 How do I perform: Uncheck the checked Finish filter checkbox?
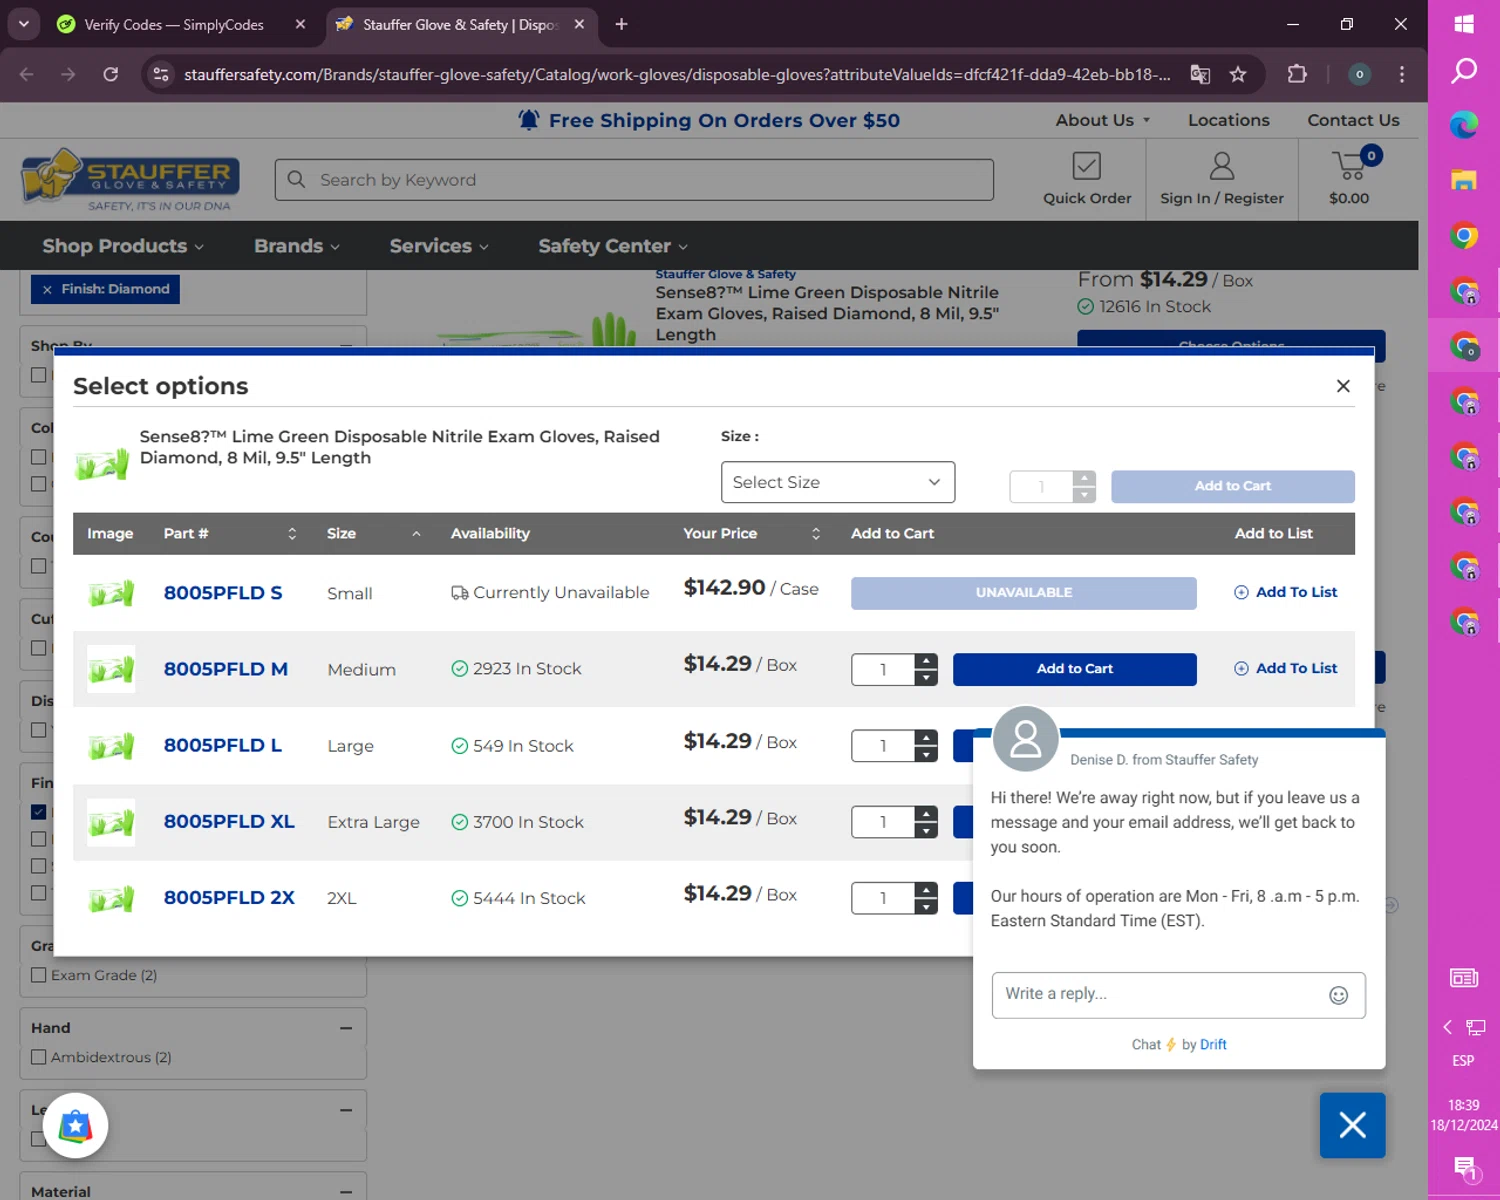(x=39, y=812)
